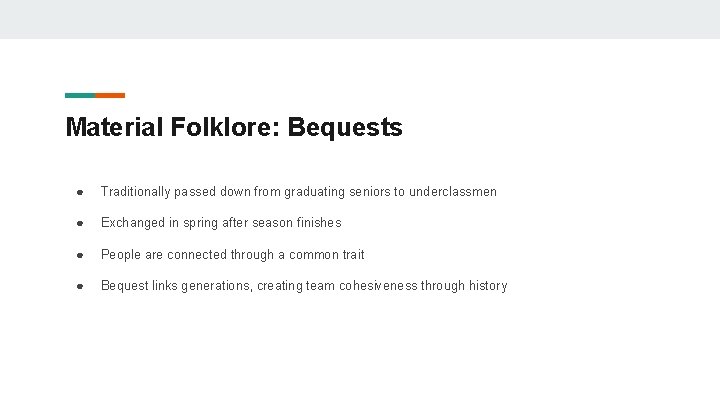Click the teal accent bar above title
Viewport: 720px width, 405px height.
(80, 95)
